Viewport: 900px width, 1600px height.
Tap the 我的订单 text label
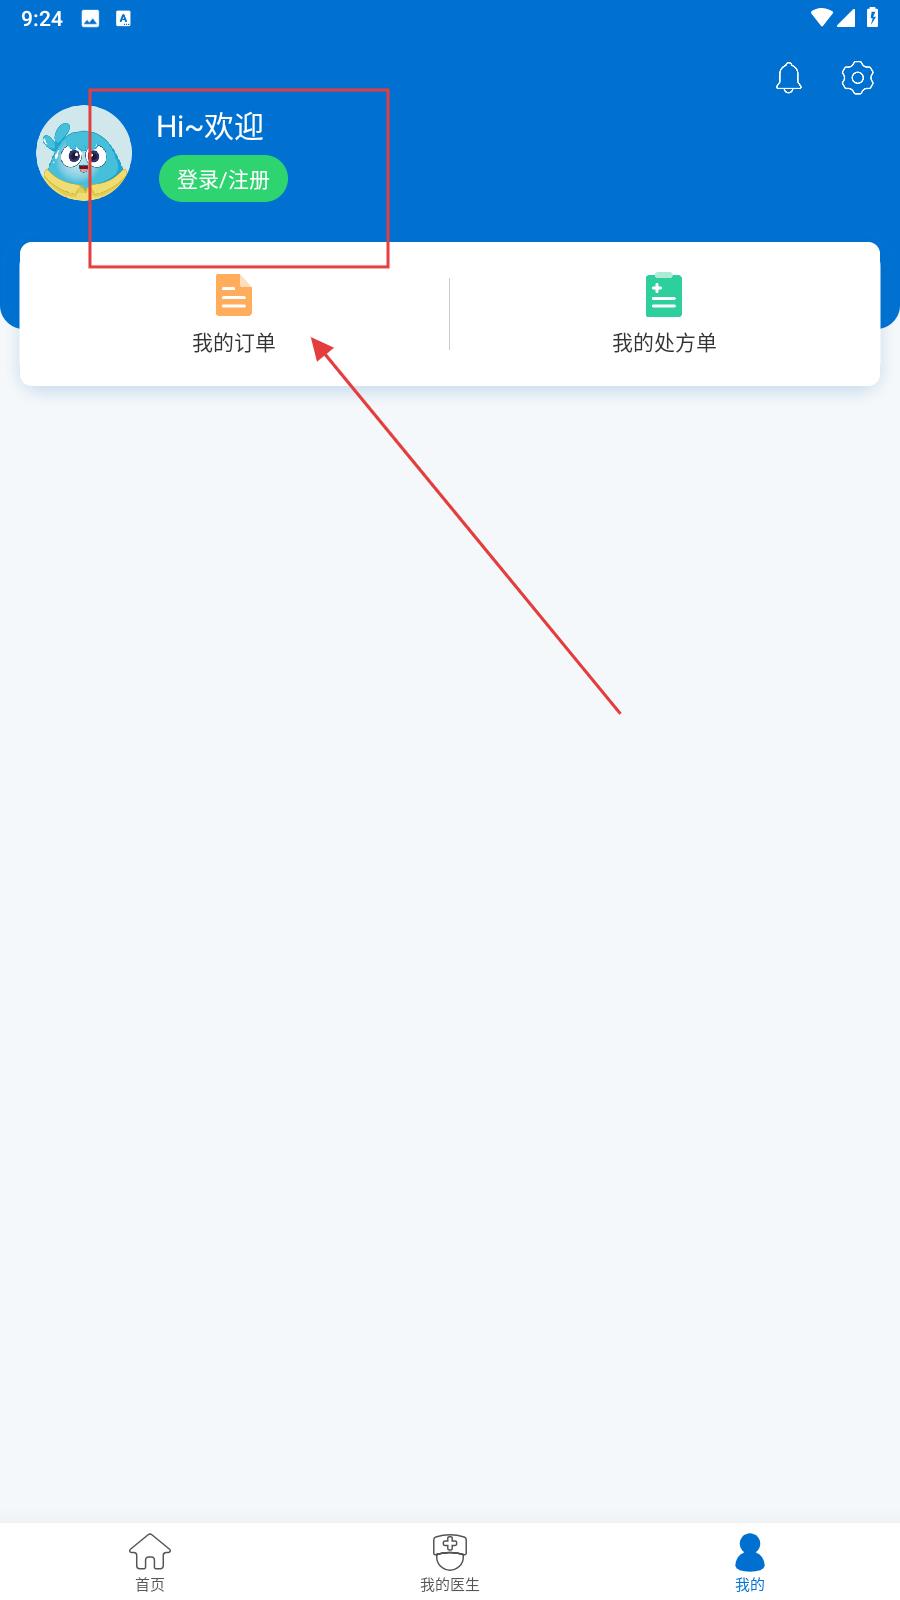[234, 343]
